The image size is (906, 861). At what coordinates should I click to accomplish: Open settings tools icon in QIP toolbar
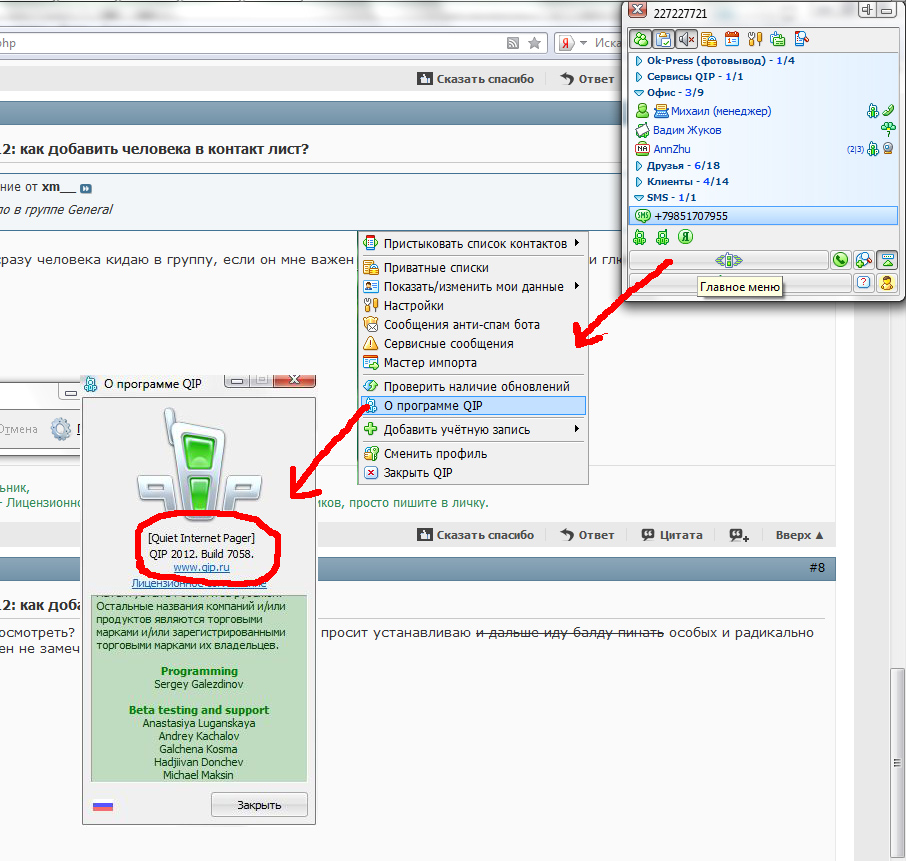(x=755, y=39)
